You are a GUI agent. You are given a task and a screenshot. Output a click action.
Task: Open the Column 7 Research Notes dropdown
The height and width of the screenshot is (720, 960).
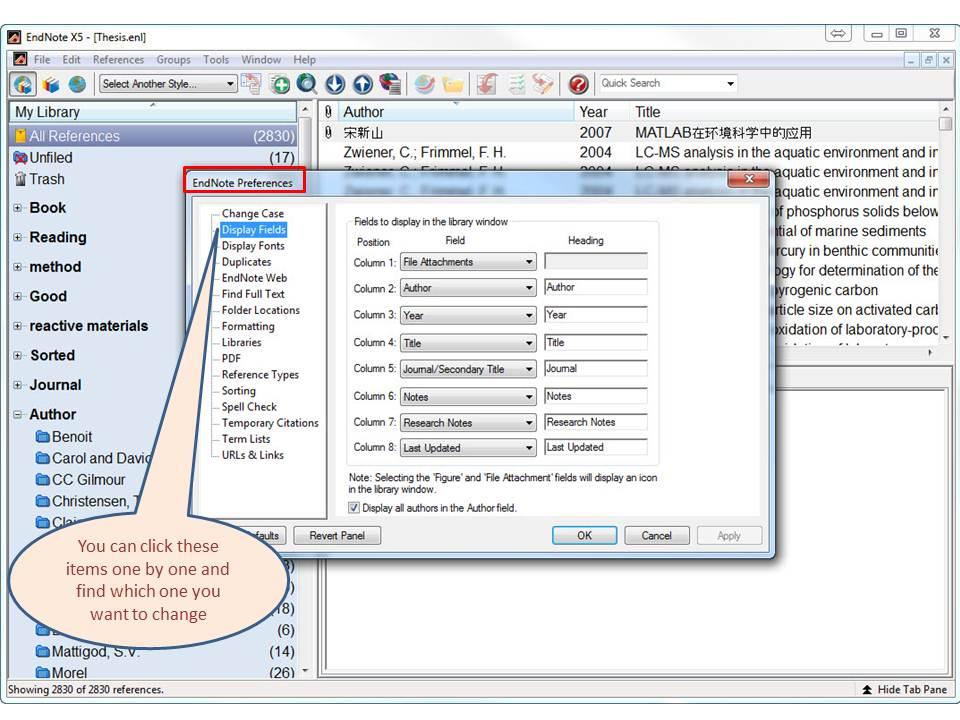point(468,422)
